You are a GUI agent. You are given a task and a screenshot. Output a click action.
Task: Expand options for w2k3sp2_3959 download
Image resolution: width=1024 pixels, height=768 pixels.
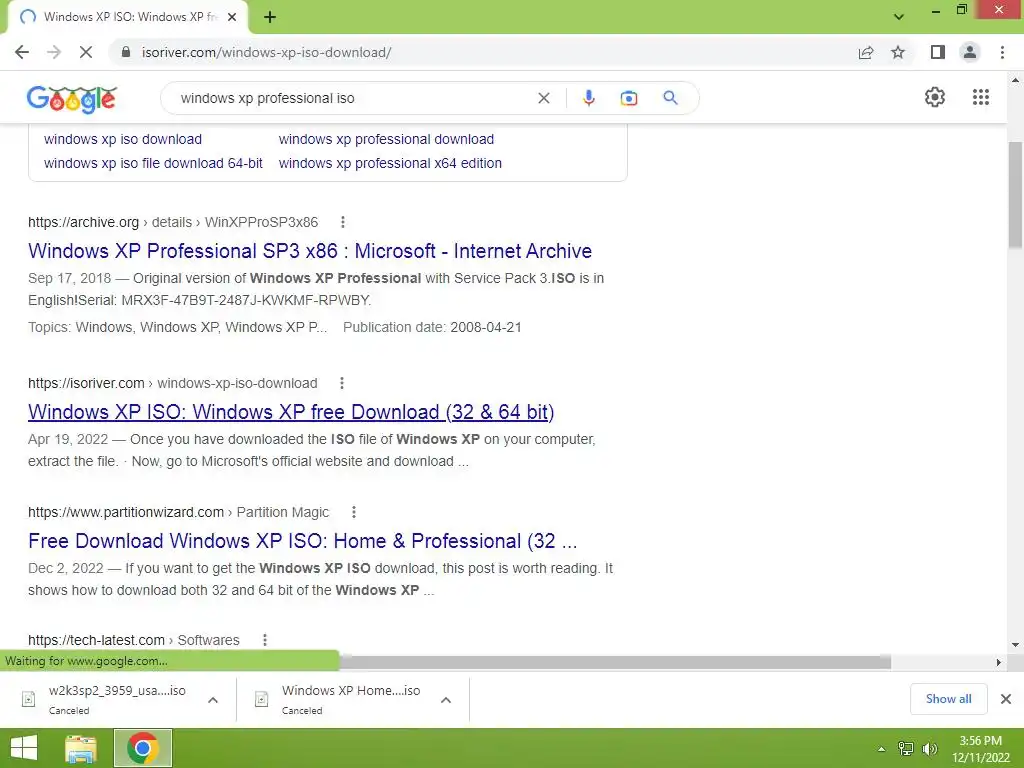213,700
